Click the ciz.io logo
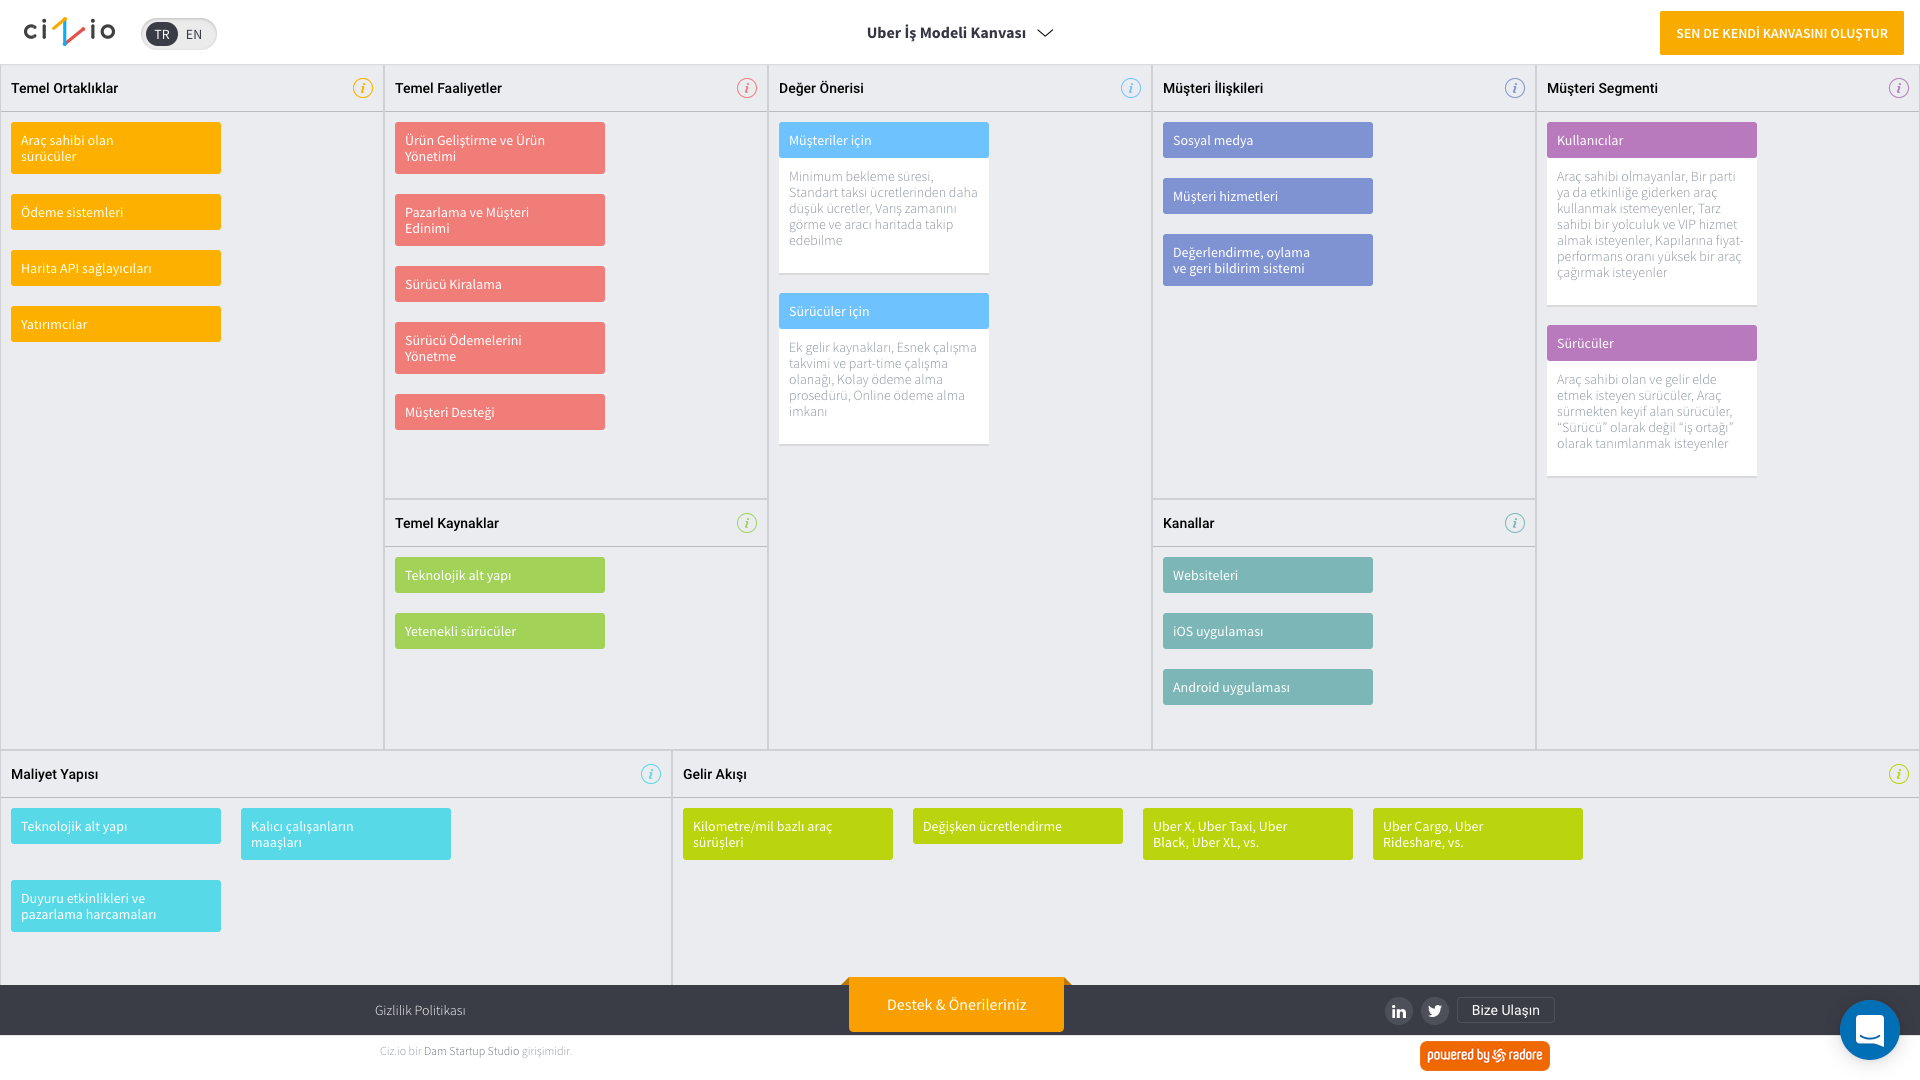Viewport: 1920px width, 1080px height. (70, 32)
